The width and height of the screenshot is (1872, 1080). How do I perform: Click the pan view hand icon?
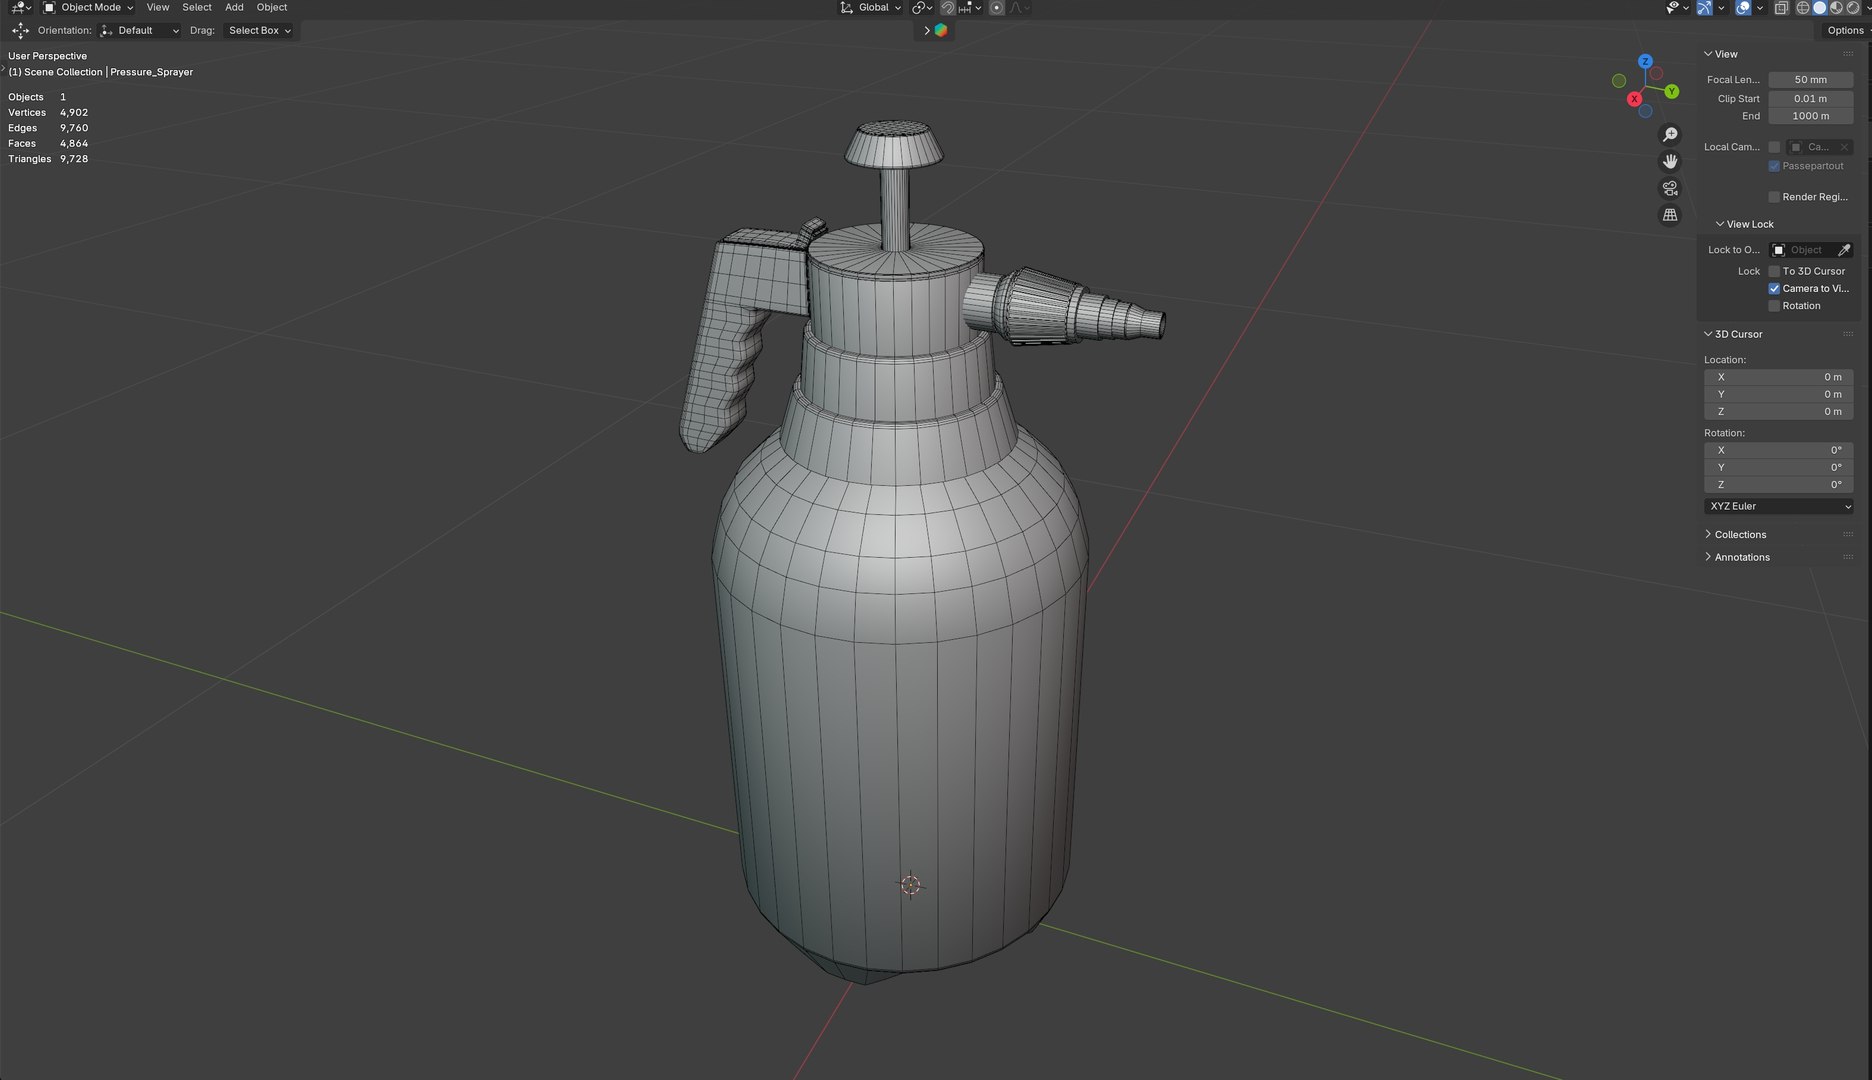[x=1670, y=162]
